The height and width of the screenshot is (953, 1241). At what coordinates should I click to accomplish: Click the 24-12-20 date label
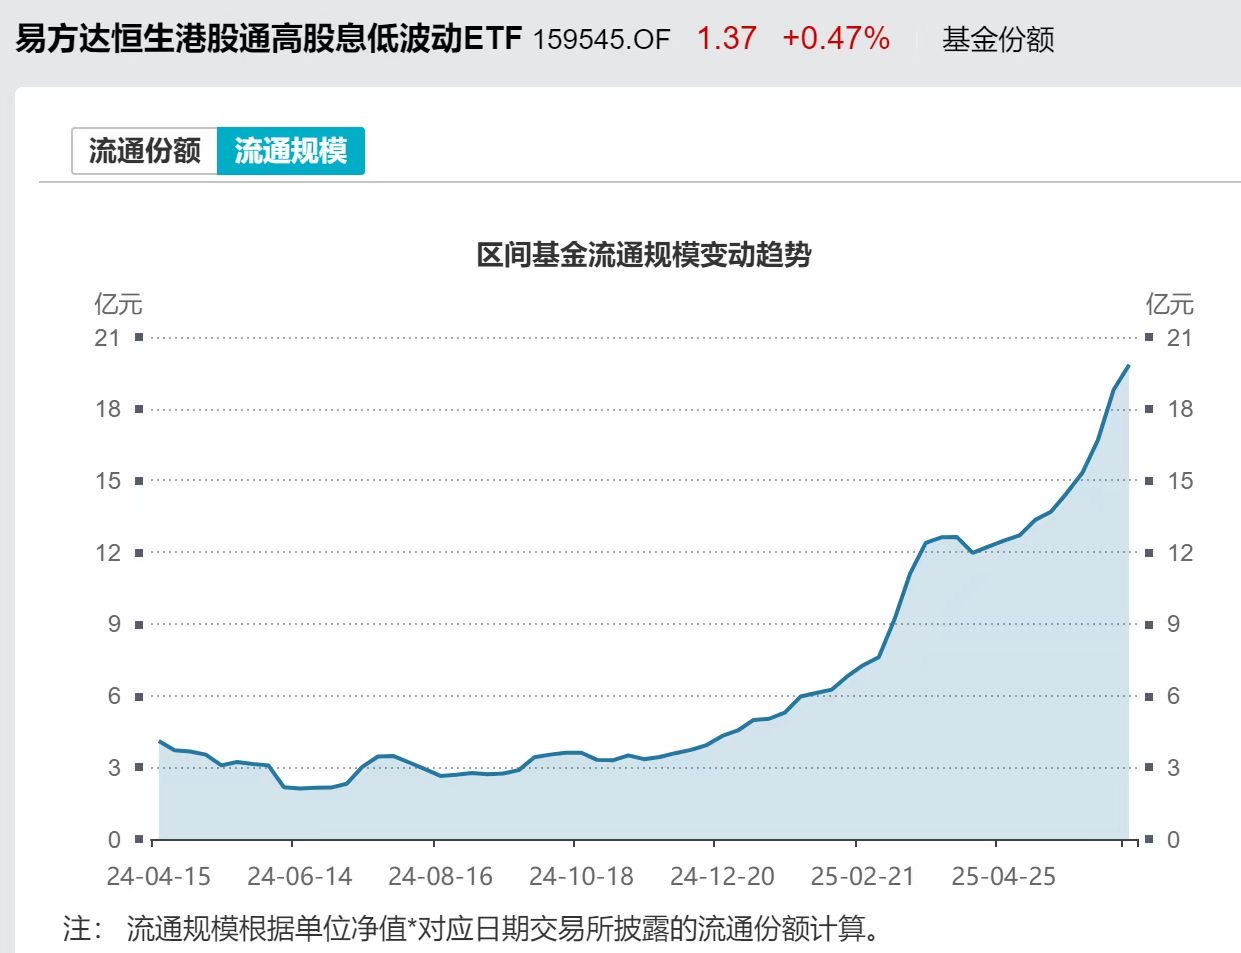[723, 877]
